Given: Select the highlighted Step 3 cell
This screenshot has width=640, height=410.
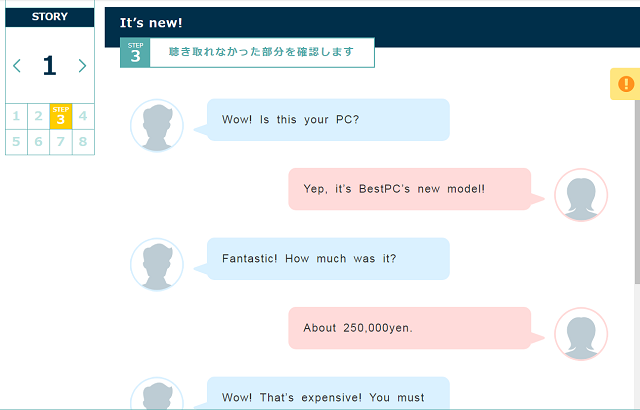Looking at the screenshot, I should (61, 116).
